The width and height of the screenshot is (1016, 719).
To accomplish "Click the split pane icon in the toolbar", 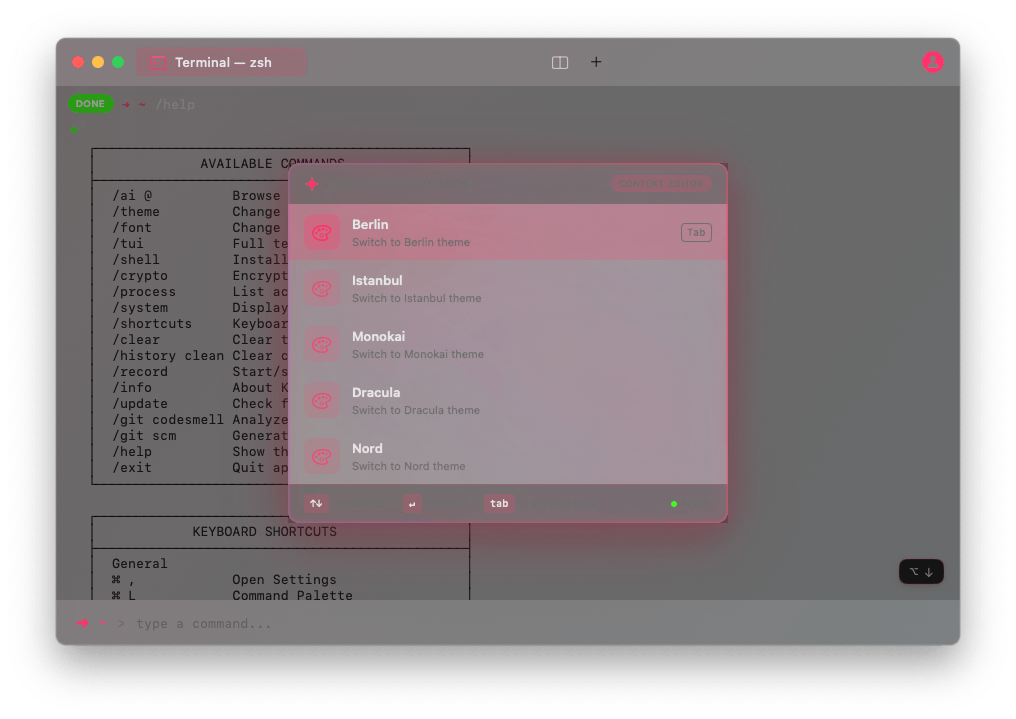I will [x=559, y=61].
